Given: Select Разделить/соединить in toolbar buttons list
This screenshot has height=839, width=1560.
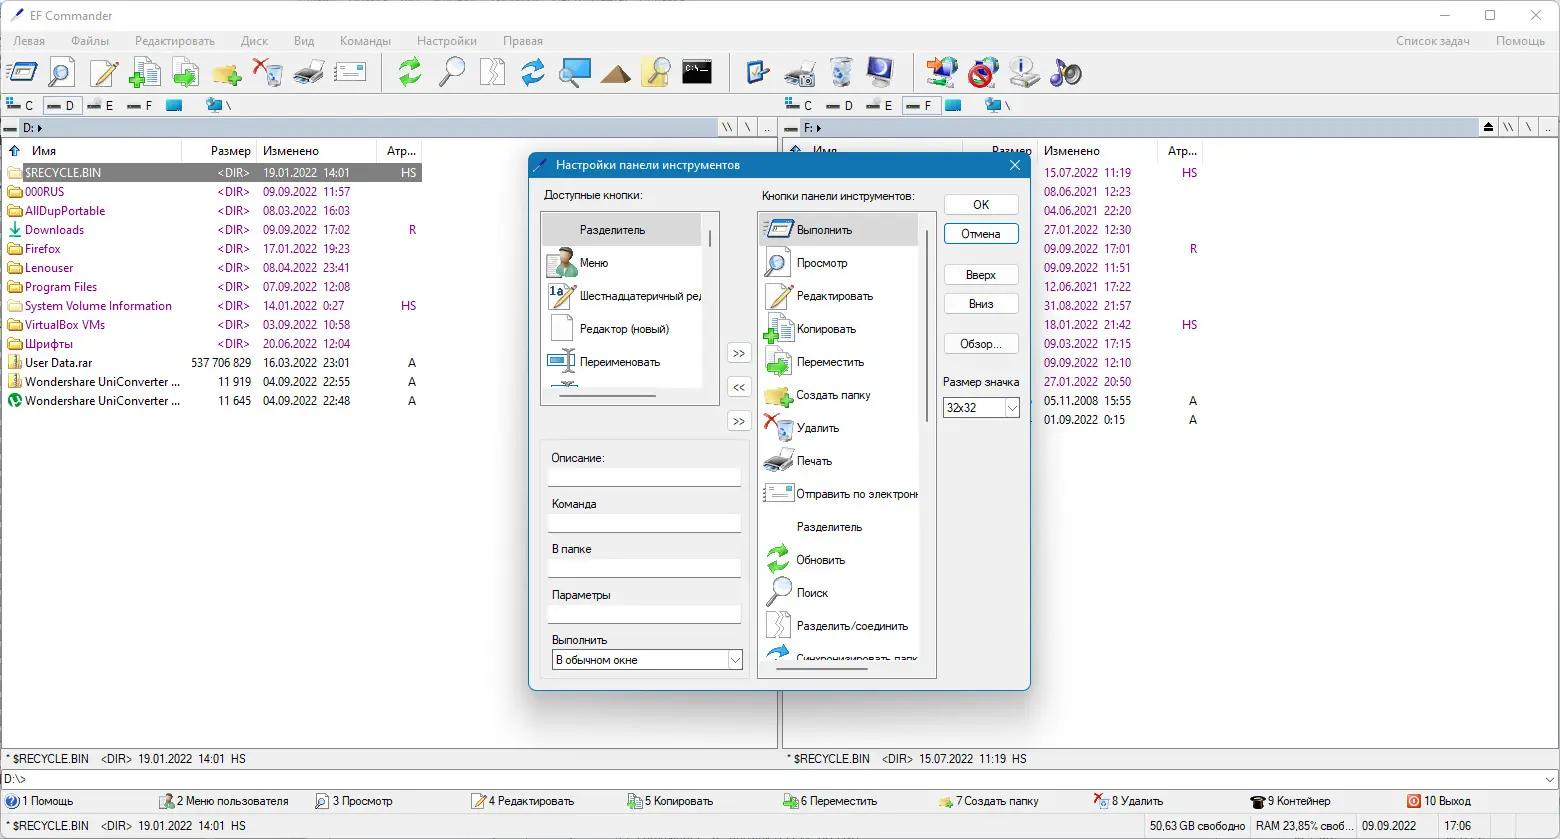Looking at the screenshot, I should coord(839,626).
